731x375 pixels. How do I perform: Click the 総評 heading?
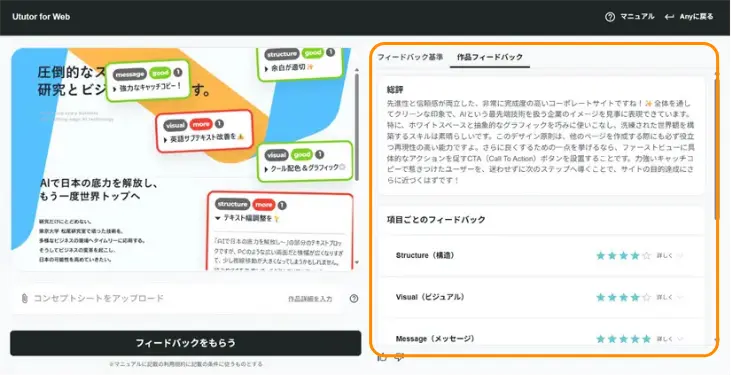click(395, 90)
